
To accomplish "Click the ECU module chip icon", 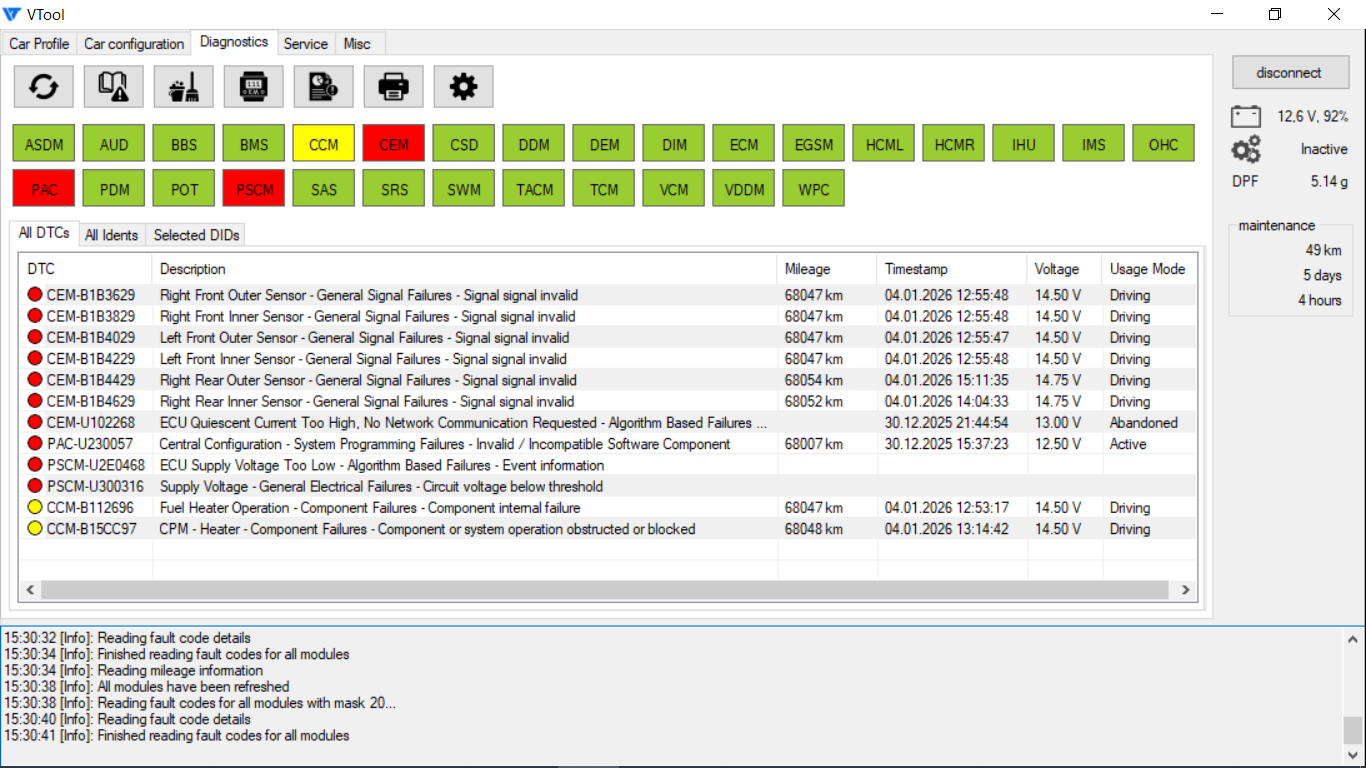I will pos(254,88).
